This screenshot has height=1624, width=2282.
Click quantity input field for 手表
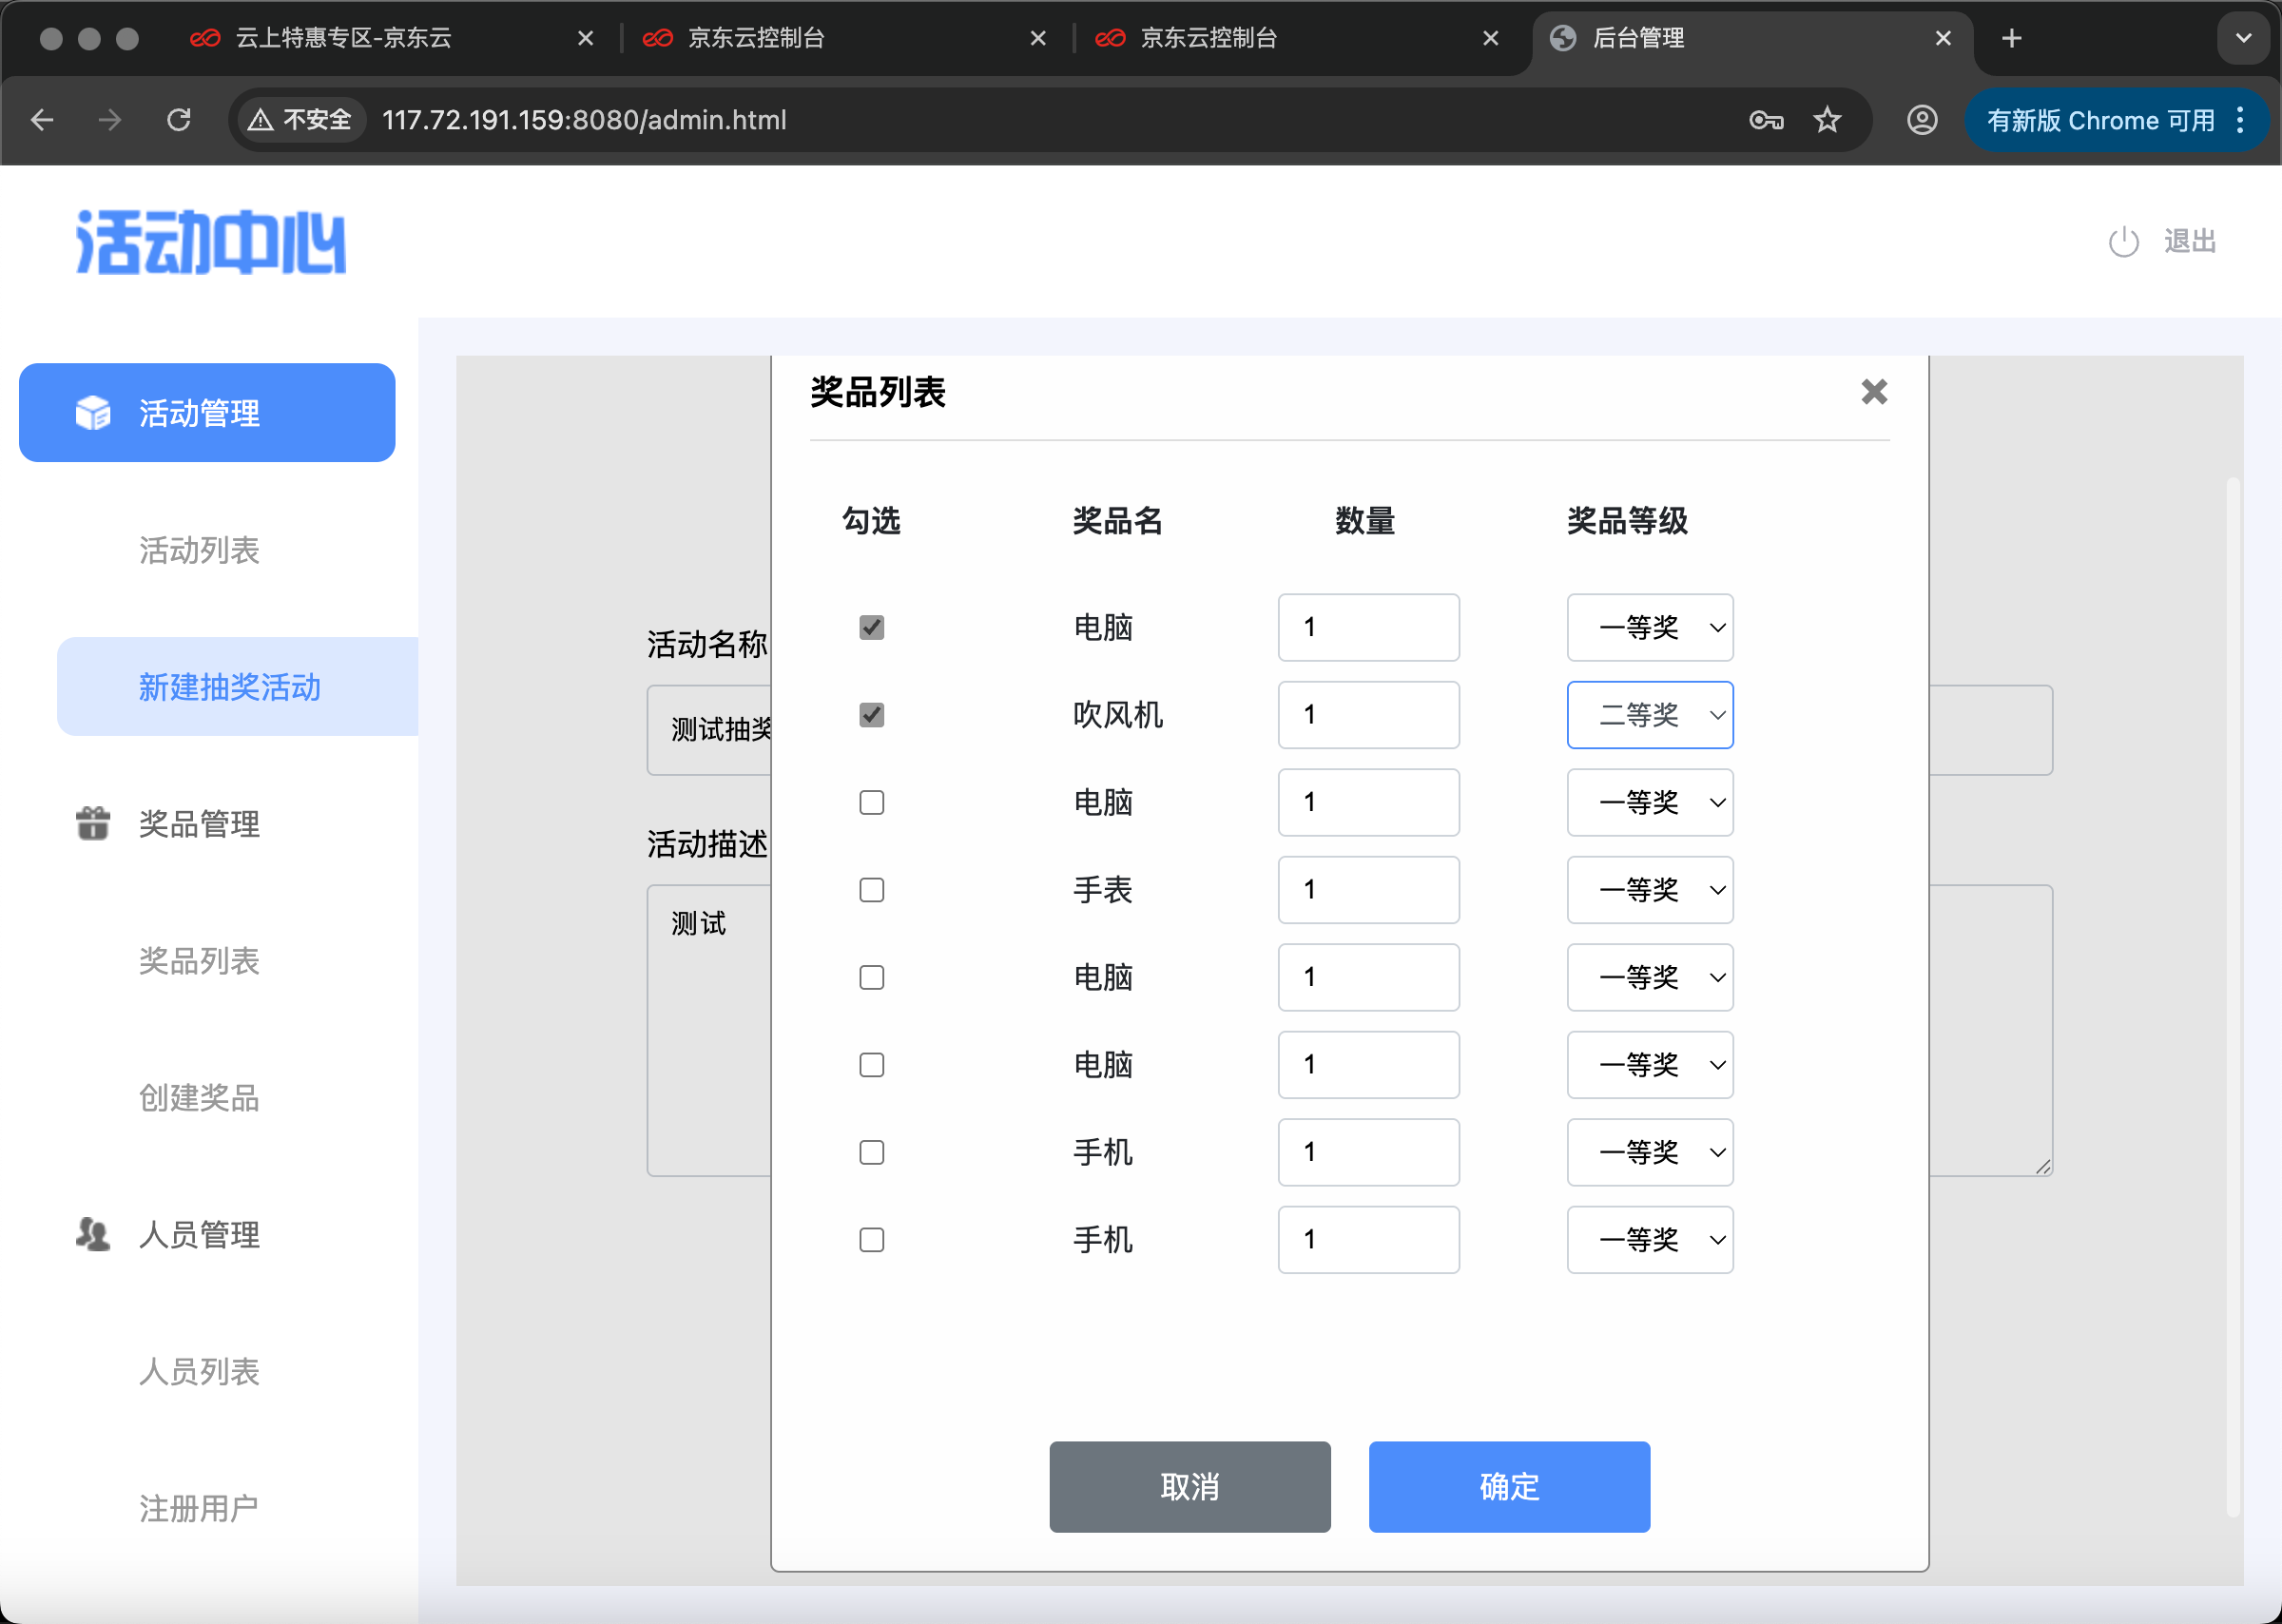click(1367, 890)
